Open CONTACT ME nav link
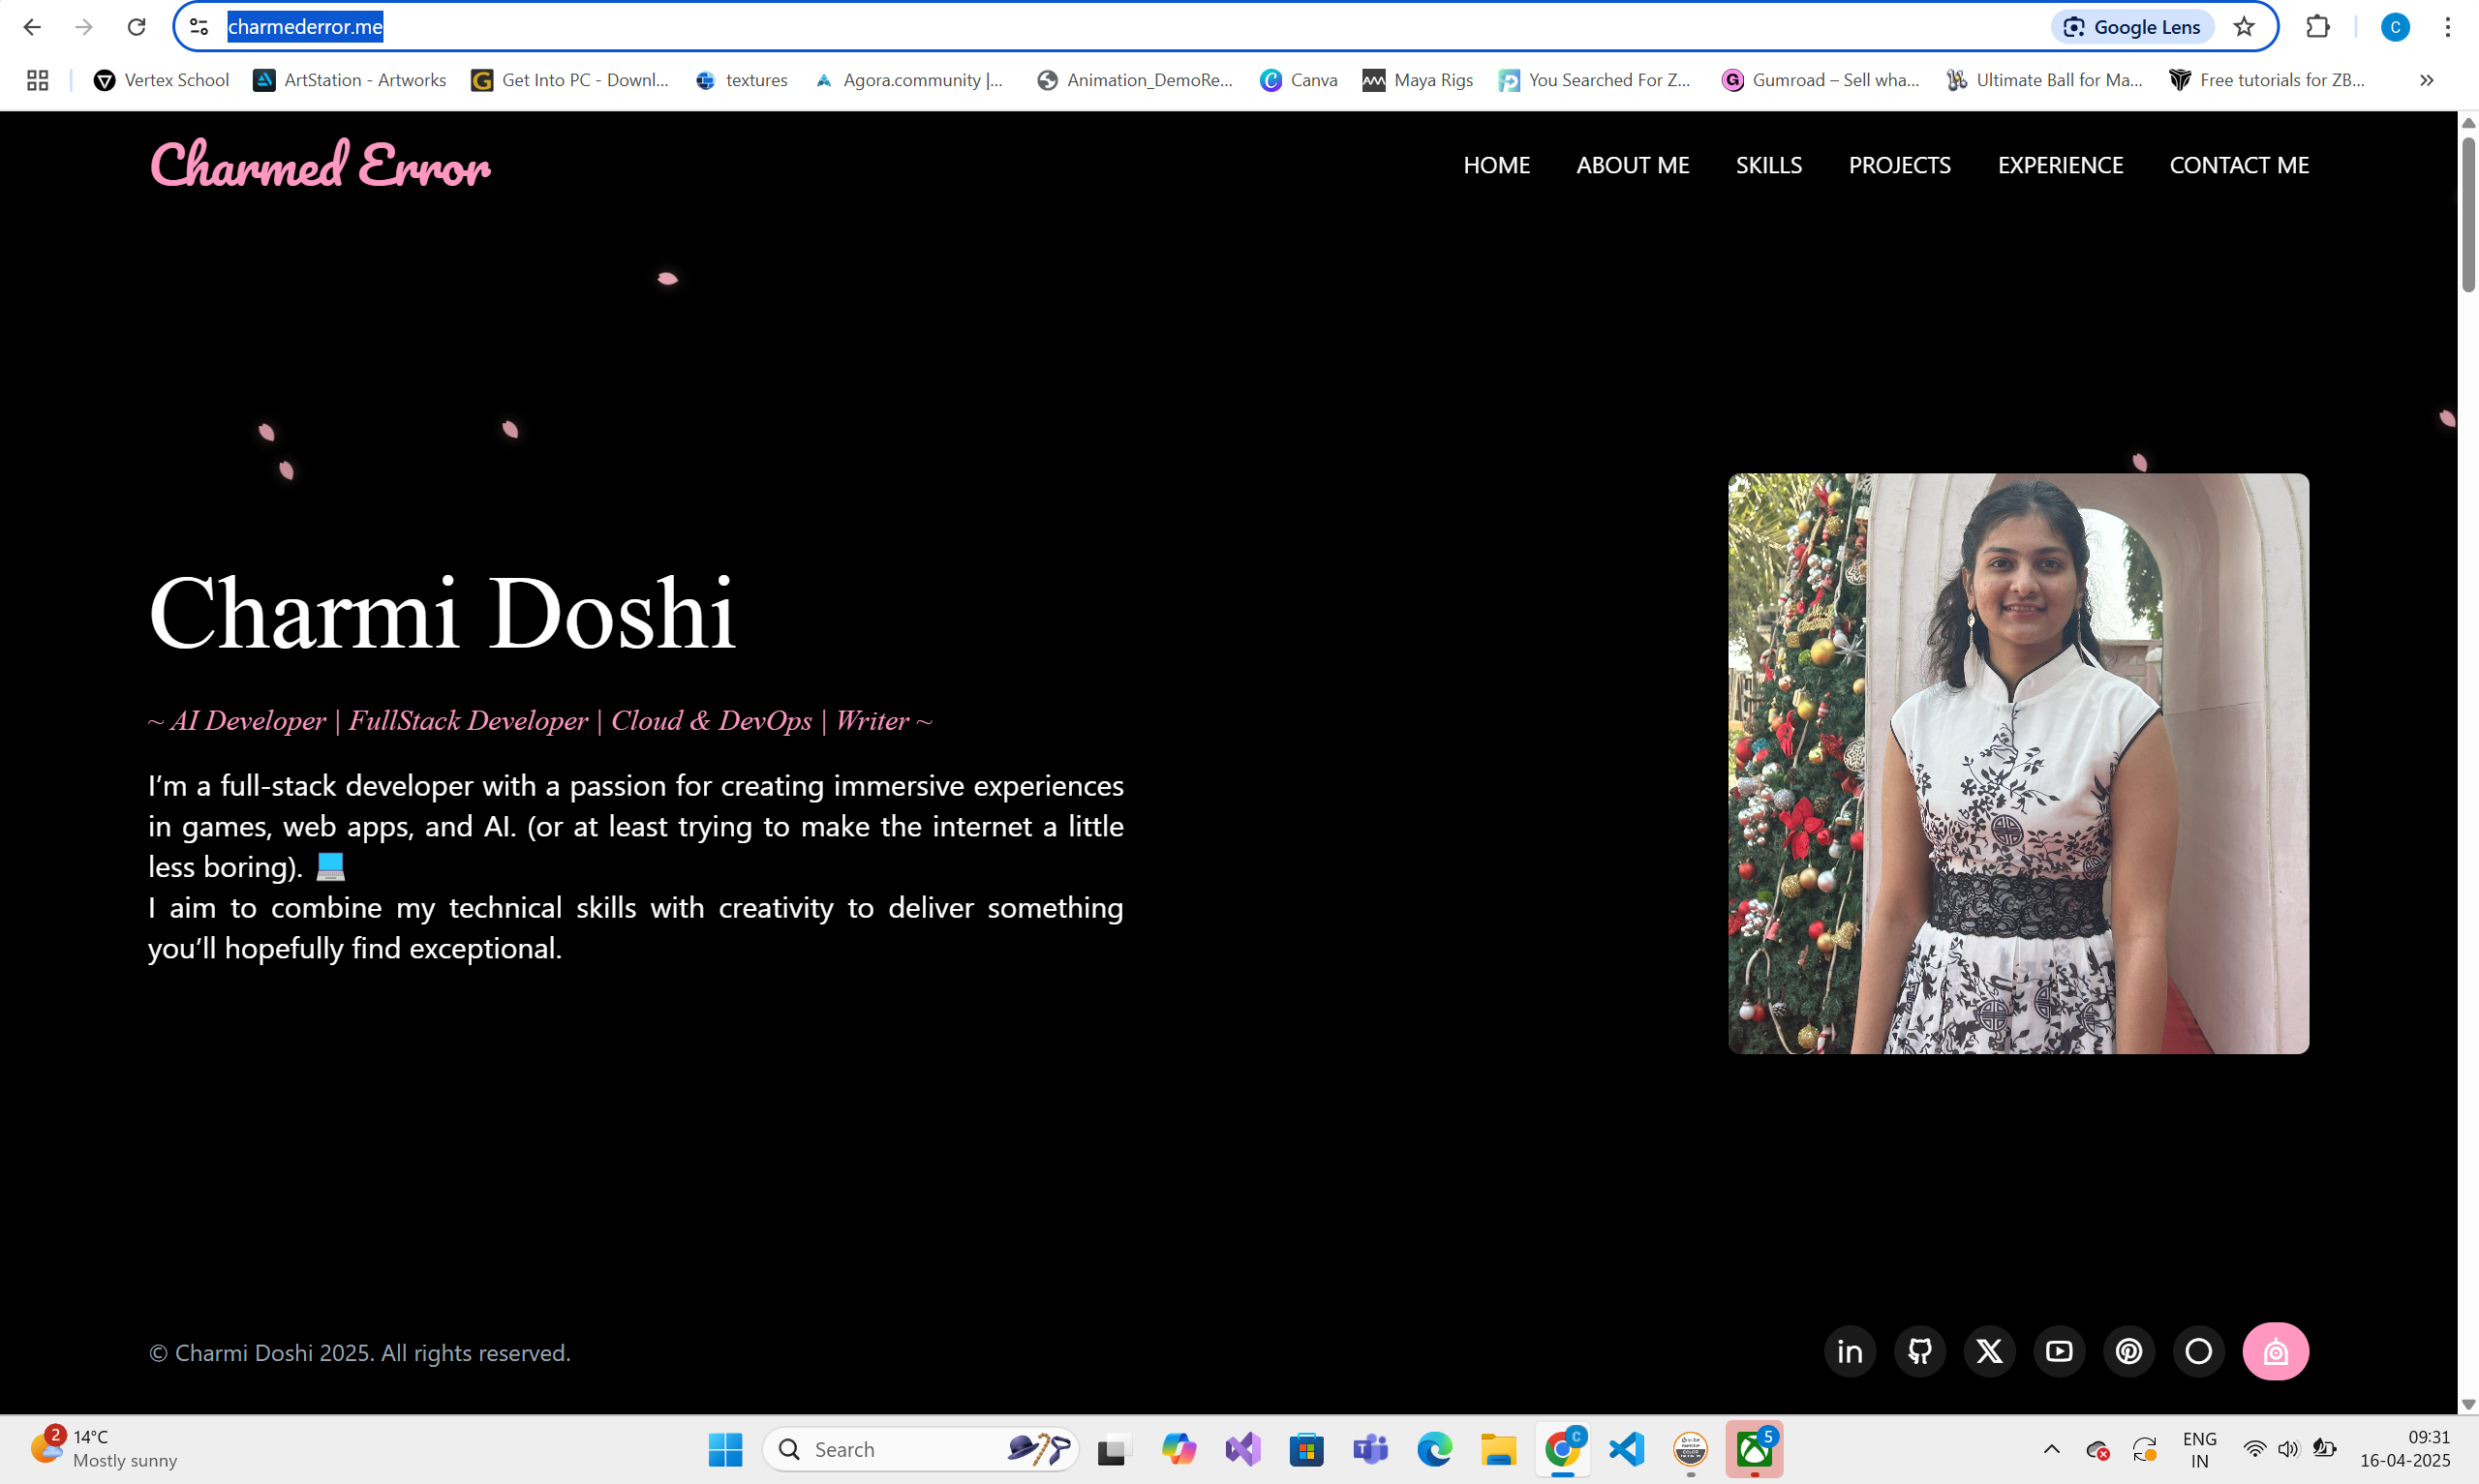Viewport: 2479px width, 1484px height. 2238,165
